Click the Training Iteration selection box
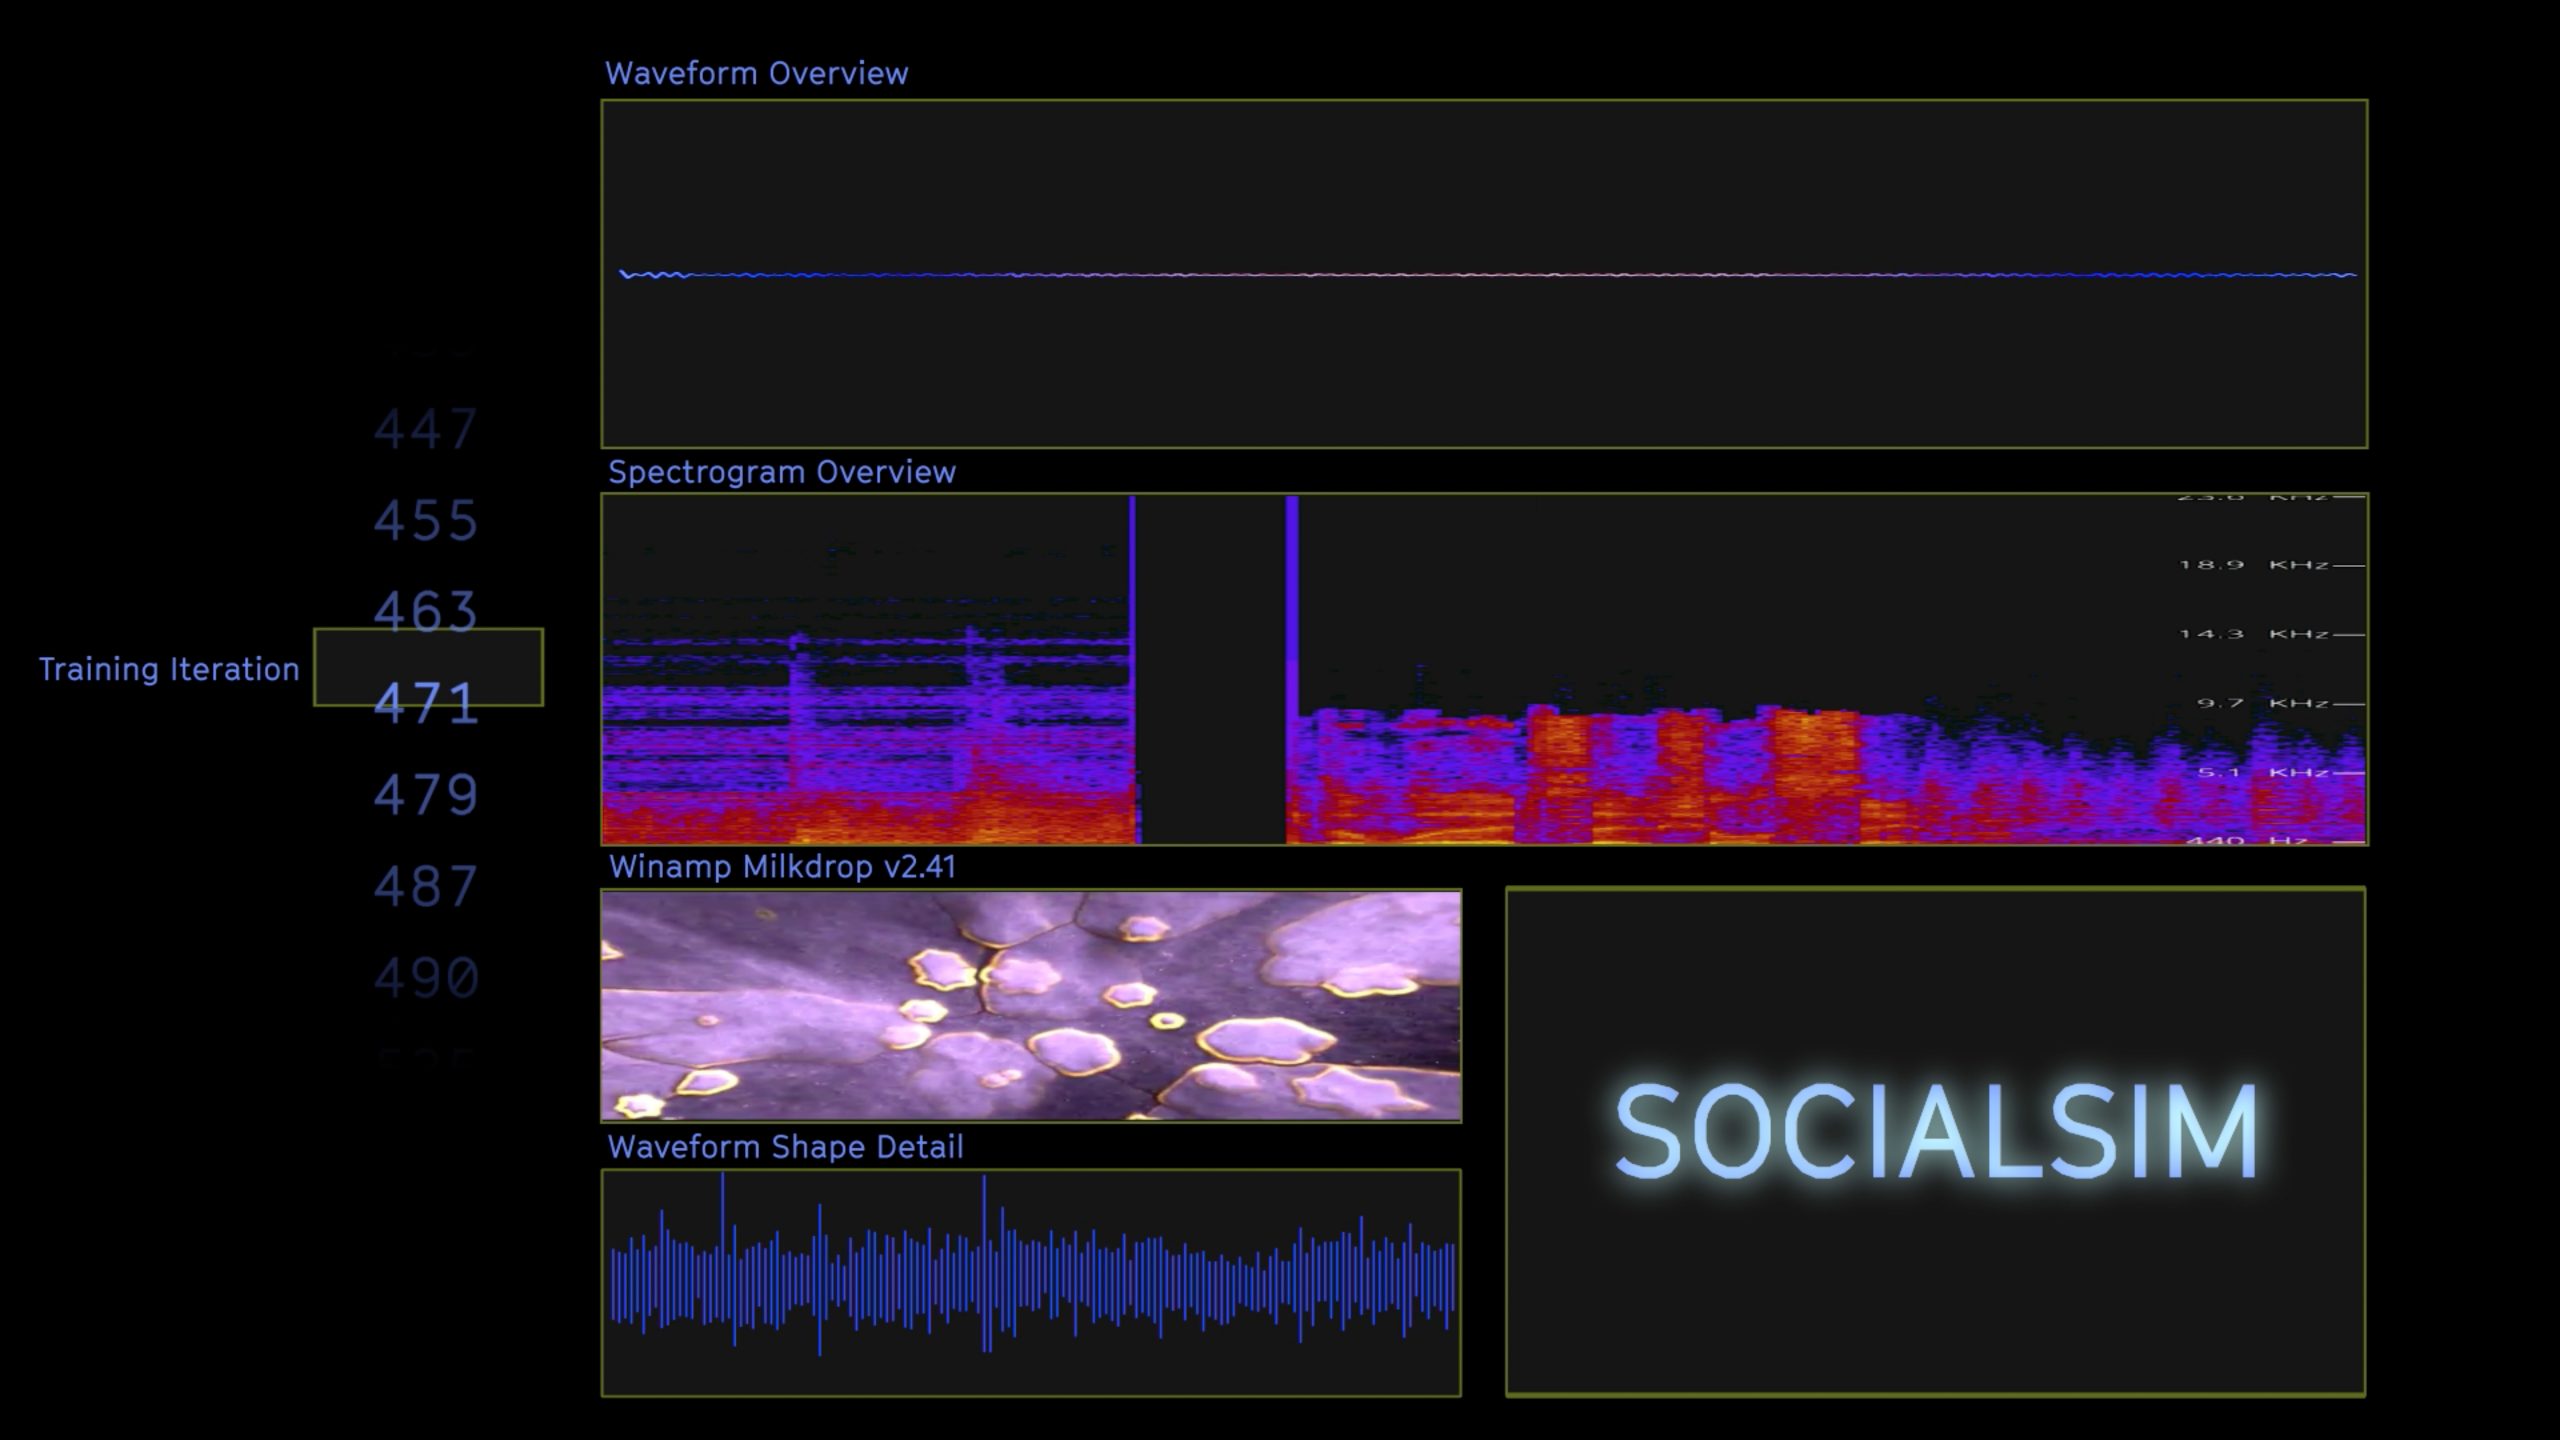This screenshot has height=1440, width=2560. tap(428, 670)
